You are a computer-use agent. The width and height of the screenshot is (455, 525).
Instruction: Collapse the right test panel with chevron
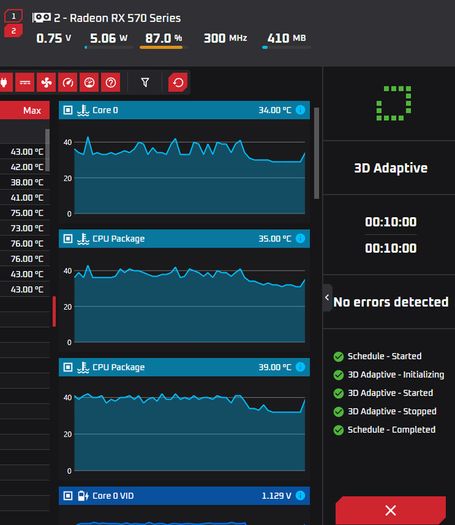pos(327,298)
